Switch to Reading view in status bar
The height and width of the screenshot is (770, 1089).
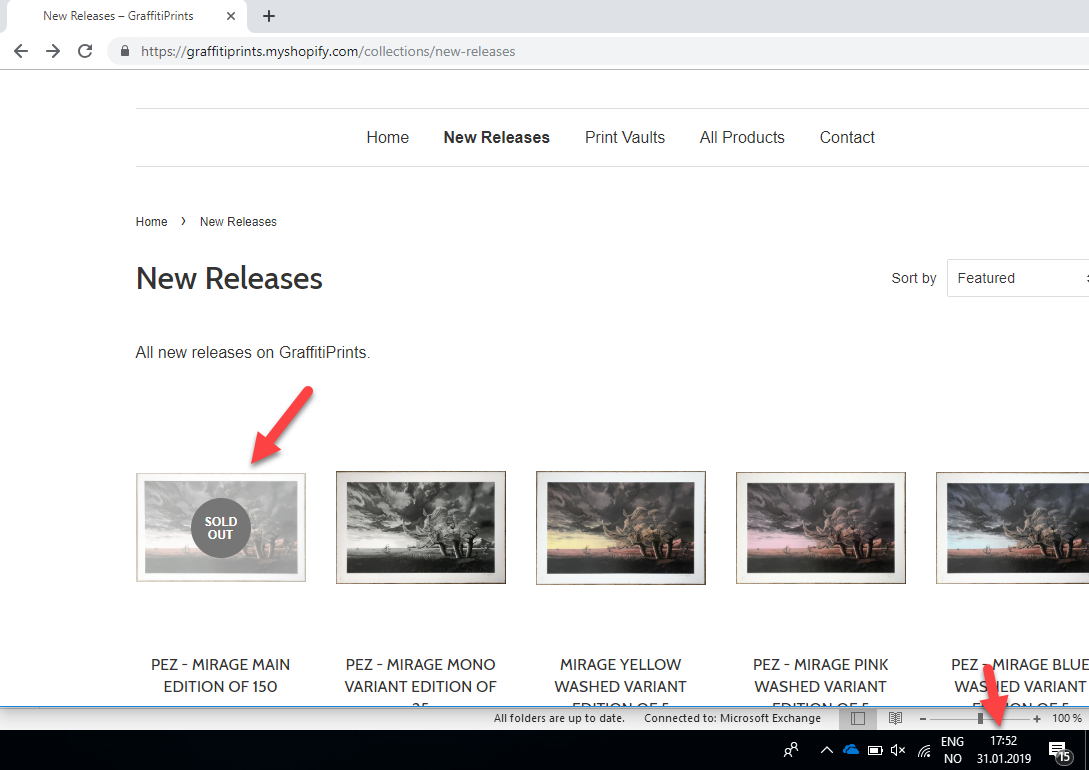pyautogui.click(x=895, y=718)
